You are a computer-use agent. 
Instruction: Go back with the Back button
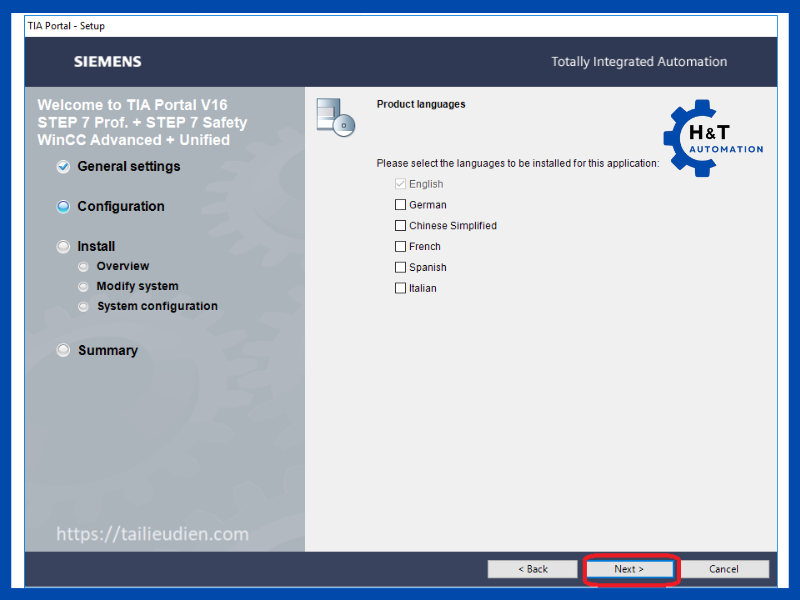pos(533,569)
